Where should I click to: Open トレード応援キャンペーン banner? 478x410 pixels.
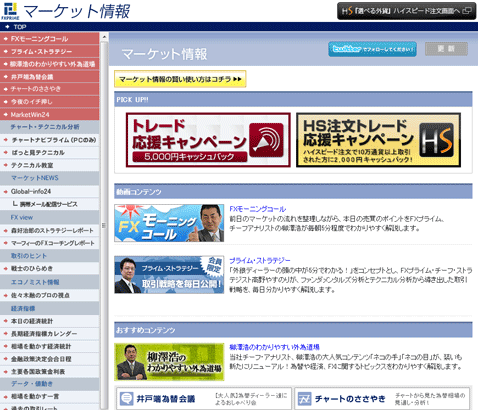coord(208,140)
